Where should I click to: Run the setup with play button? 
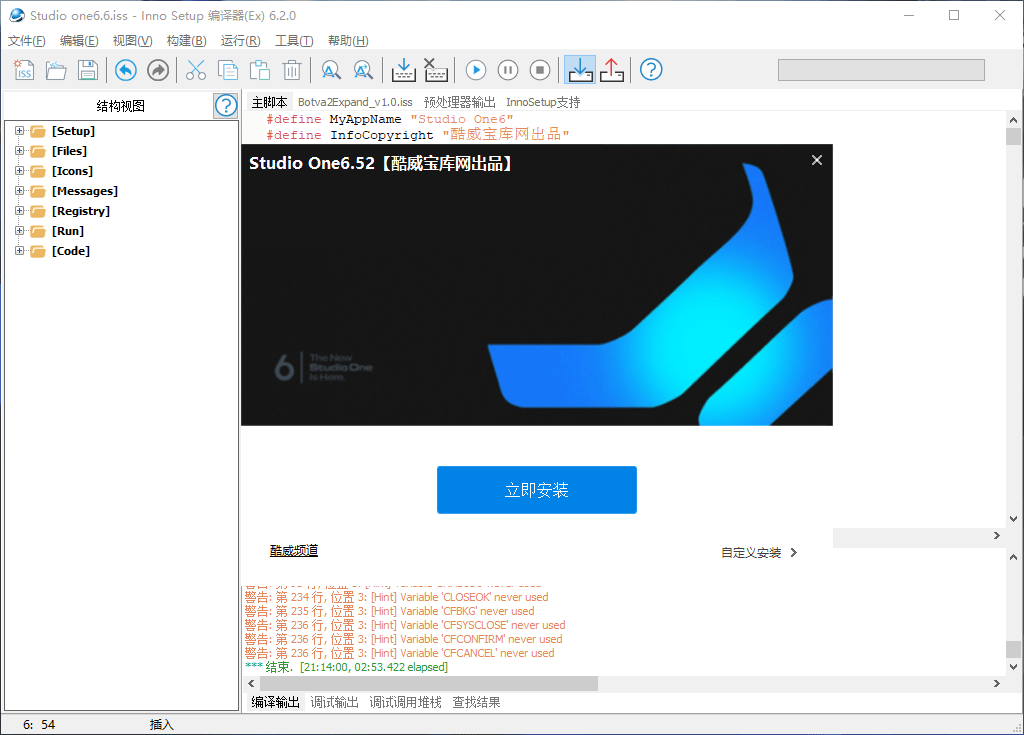point(475,70)
